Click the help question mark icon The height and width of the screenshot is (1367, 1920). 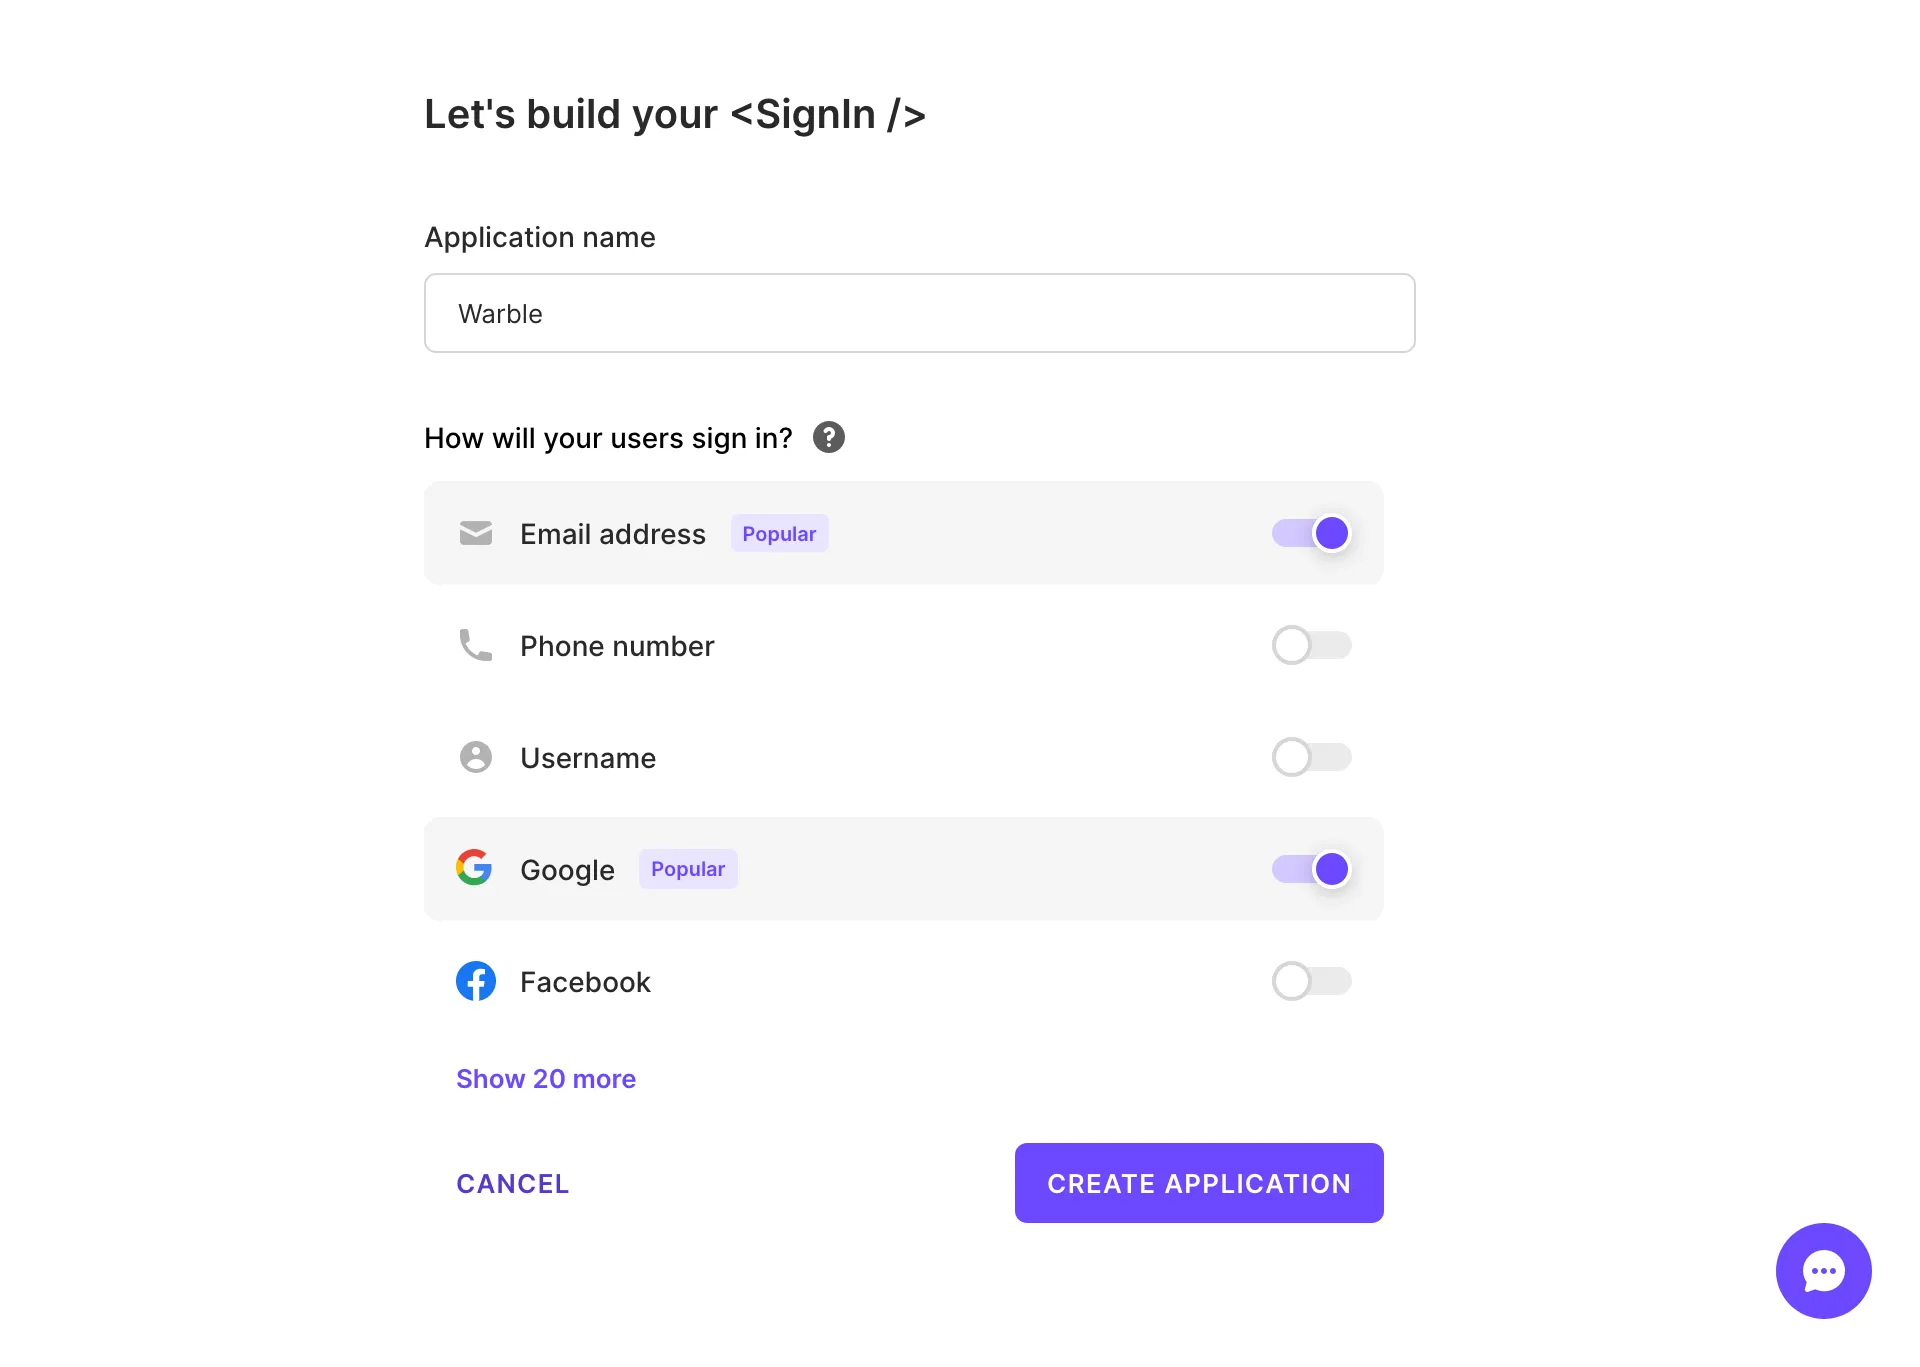click(x=828, y=437)
